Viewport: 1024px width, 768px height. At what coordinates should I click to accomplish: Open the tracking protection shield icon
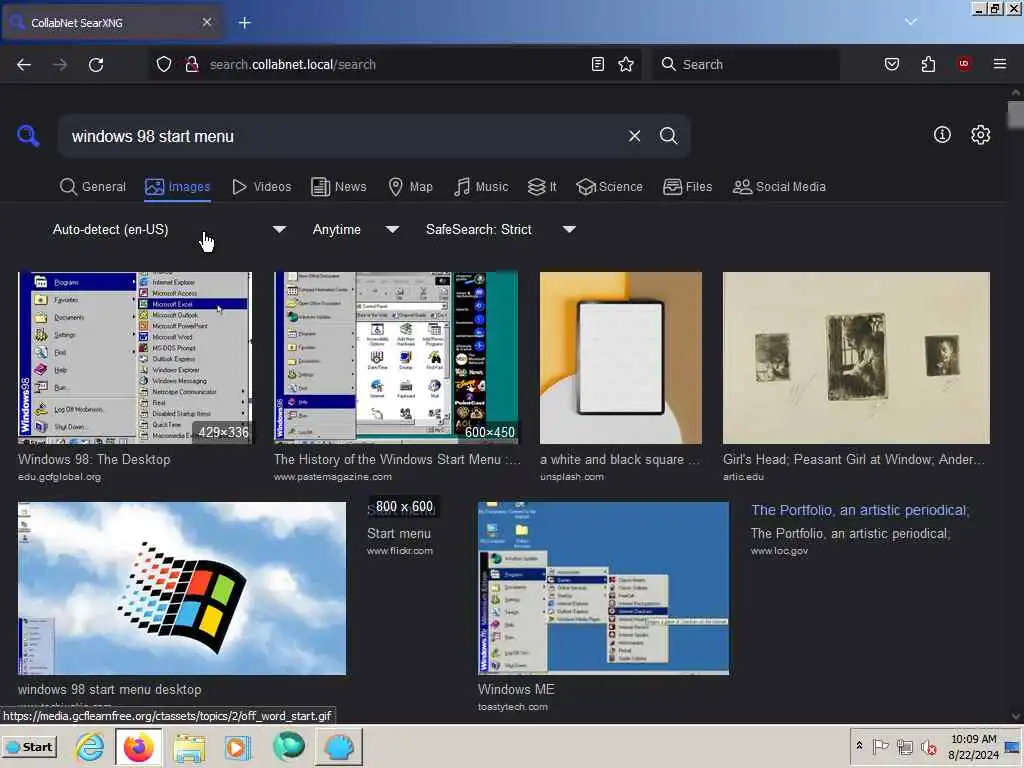click(164, 64)
